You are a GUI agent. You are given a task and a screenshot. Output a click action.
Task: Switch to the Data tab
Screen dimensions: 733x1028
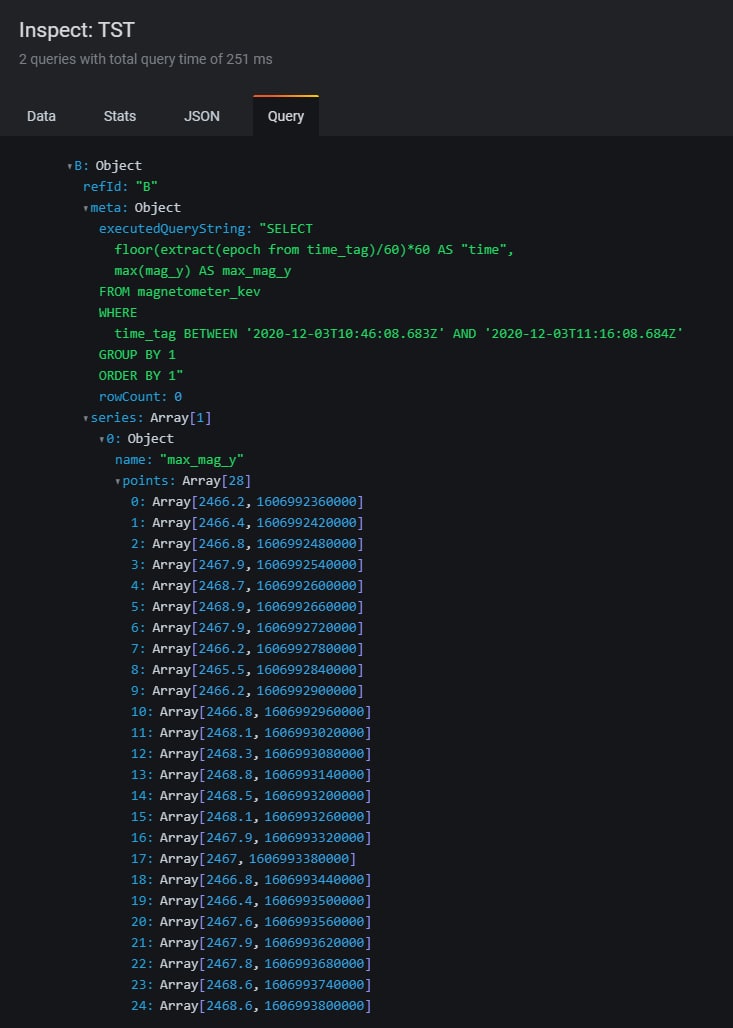point(41,116)
